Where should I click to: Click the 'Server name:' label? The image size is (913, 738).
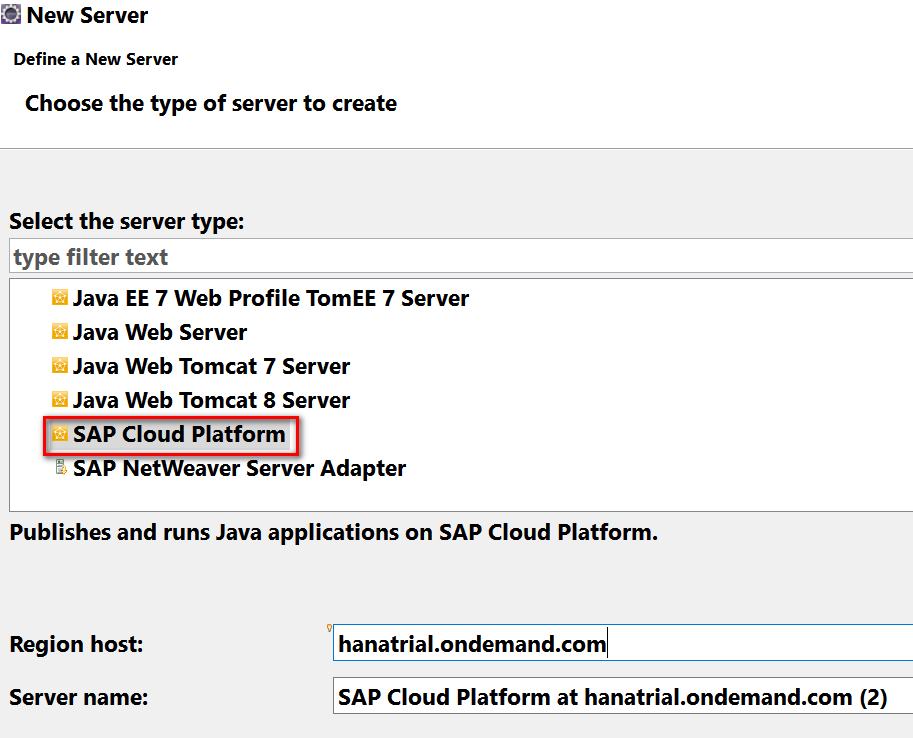(x=79, y=697)
